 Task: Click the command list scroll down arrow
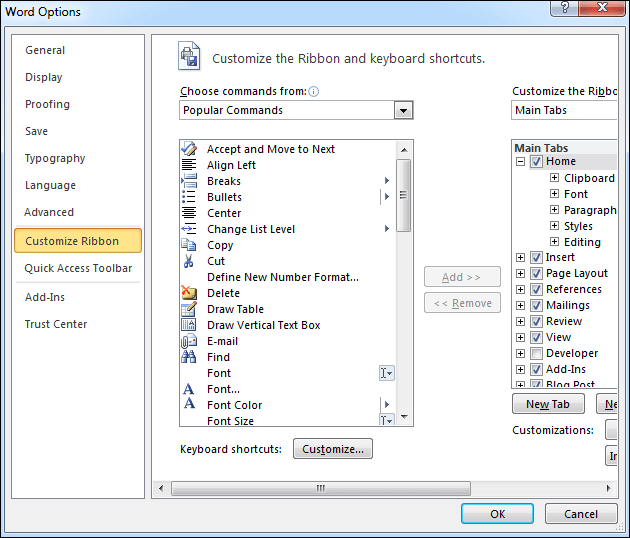click(404, 417)
